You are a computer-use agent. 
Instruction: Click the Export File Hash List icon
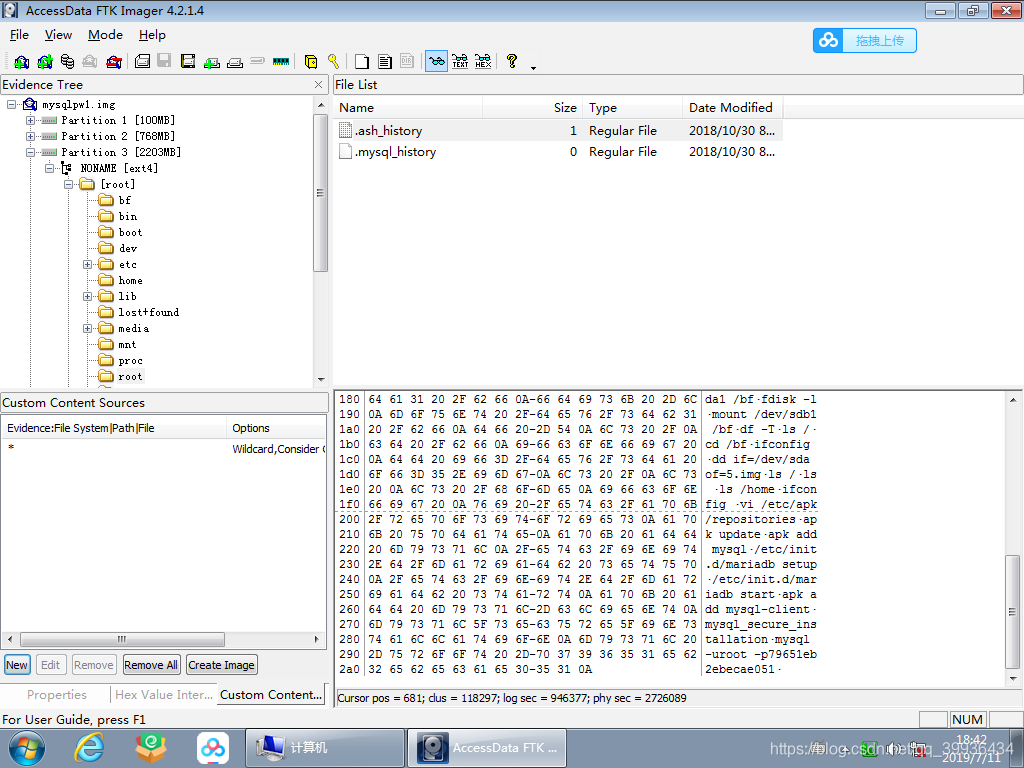click(385, 61)
